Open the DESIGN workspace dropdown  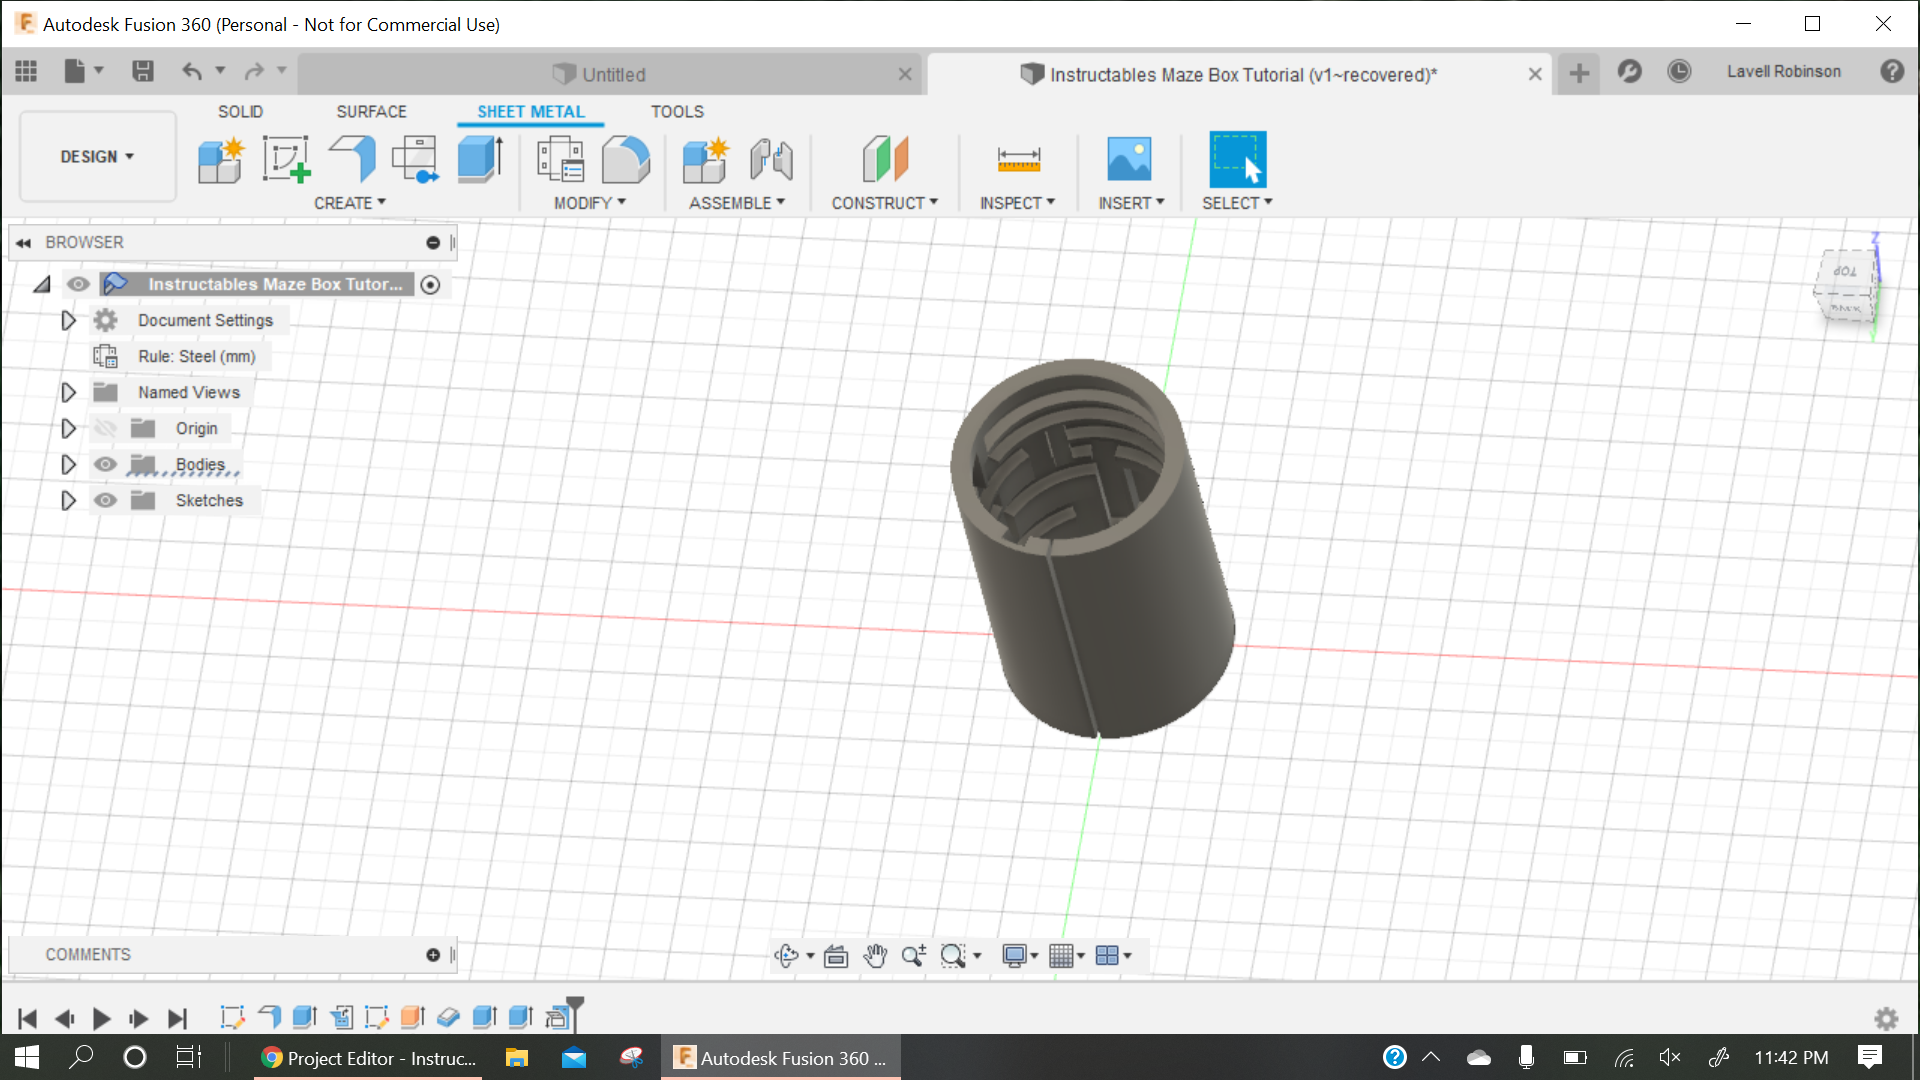pos(97,157)
